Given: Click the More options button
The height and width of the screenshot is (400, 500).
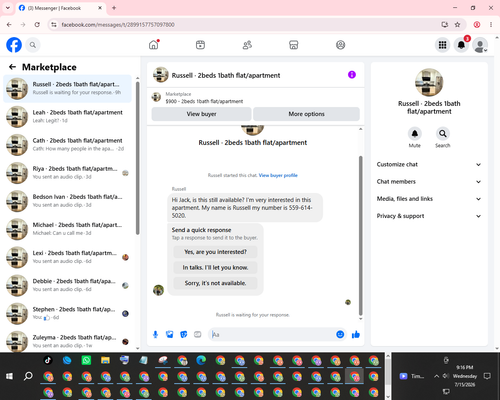Looking at the screenshot, I should click(x=306, y=114).
